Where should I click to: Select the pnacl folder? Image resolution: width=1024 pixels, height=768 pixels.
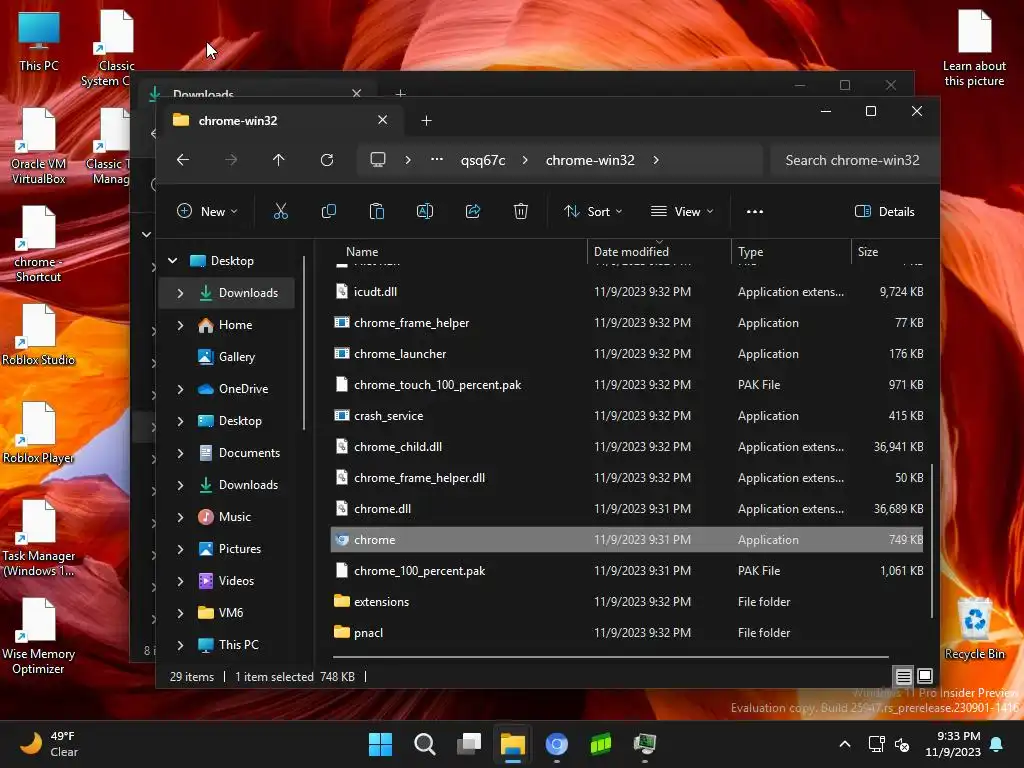pyautogui.click(x=627, y=632)
